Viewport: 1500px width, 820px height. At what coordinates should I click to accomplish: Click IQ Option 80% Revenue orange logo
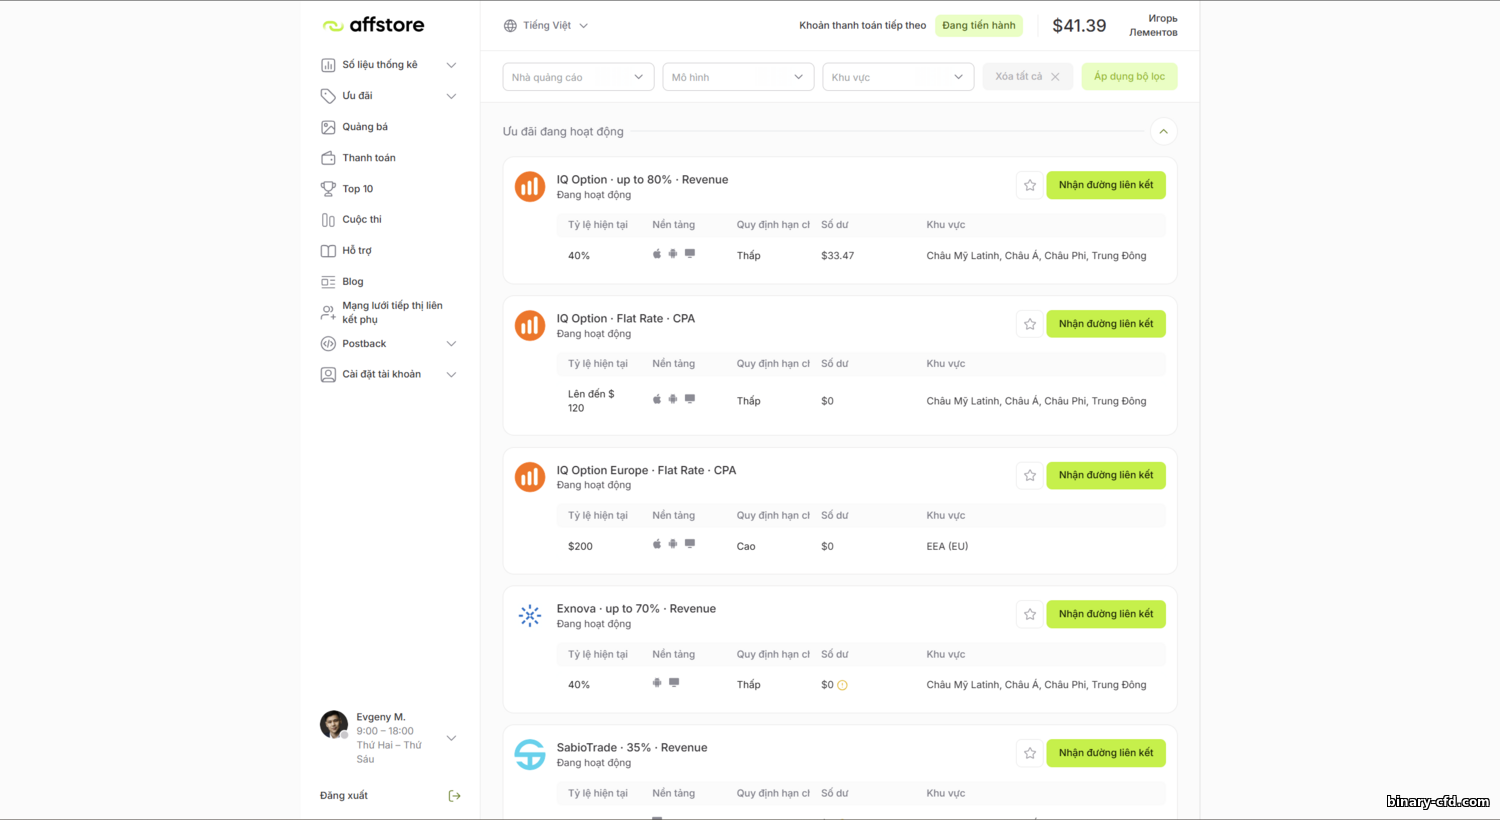(x=530, y=187)
